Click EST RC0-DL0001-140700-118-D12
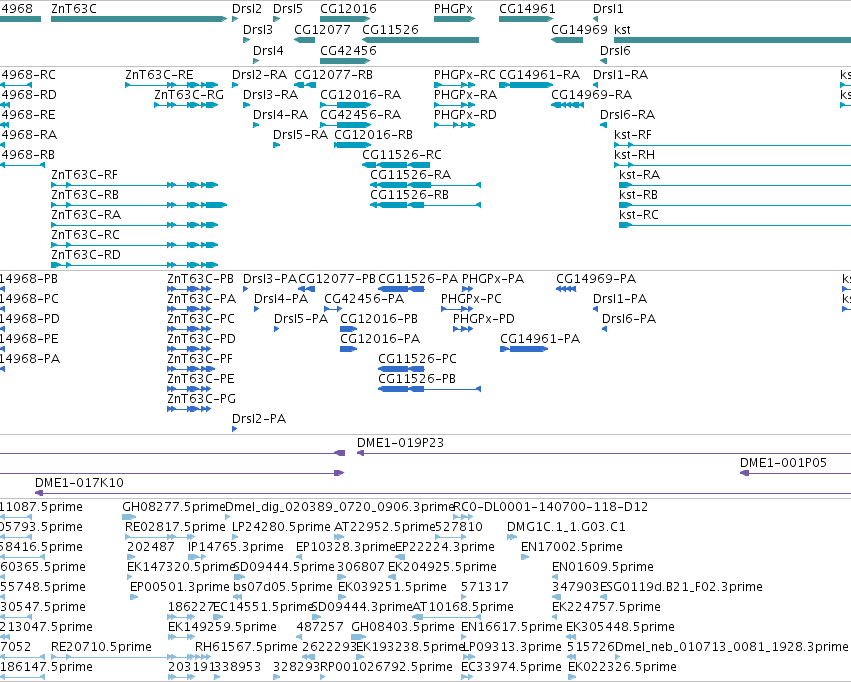Image resolution: width=851 pixels, height=682 pixels. tap(550, 506)
